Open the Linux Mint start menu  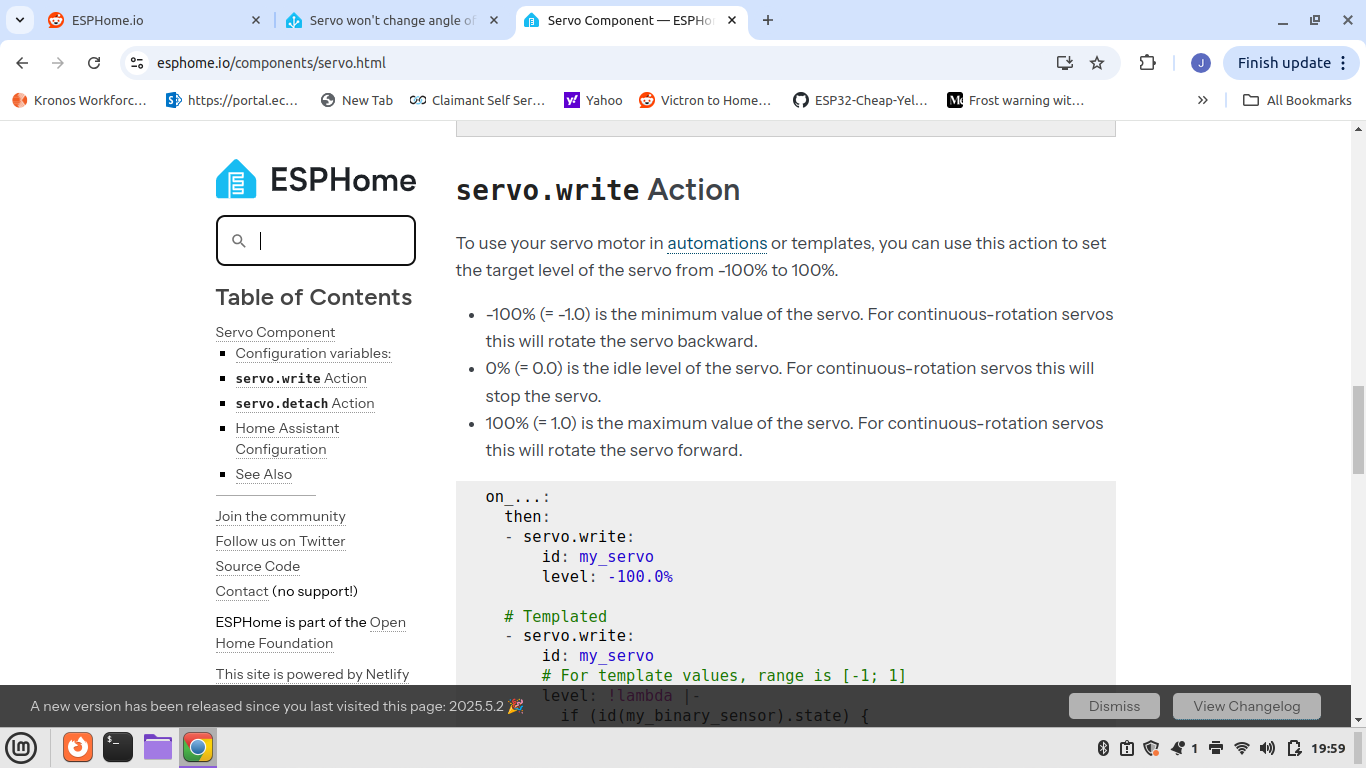(22, 748)
